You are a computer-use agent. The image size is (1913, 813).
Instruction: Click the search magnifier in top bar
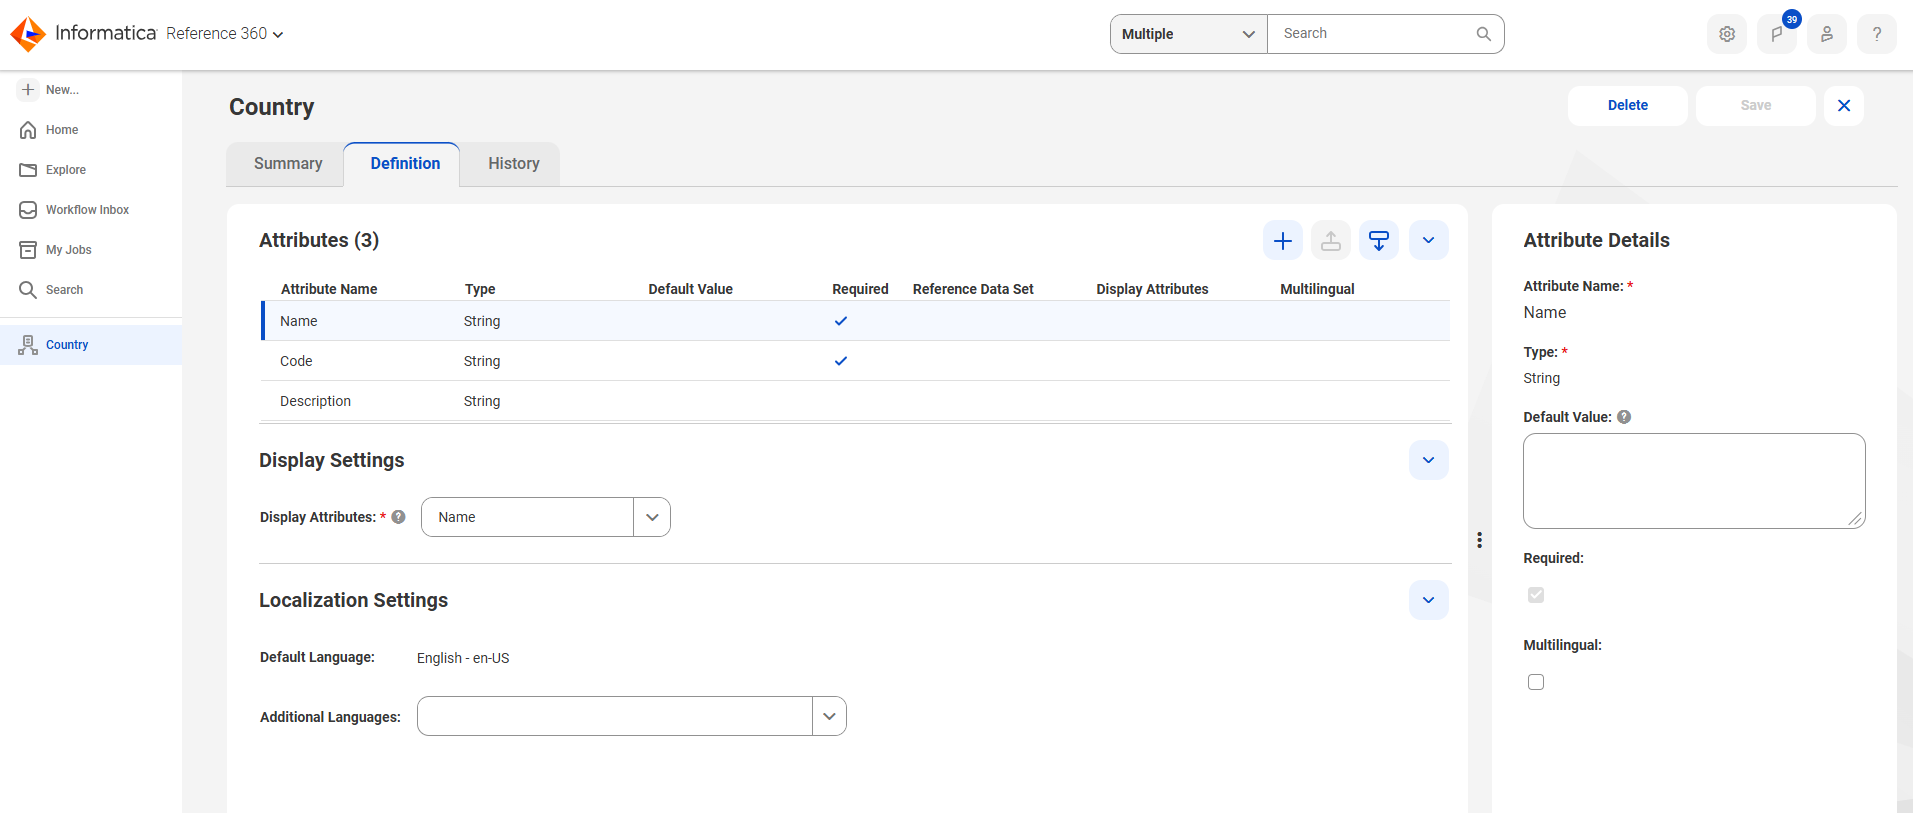pyautogui.click(x=1484, y=34)
